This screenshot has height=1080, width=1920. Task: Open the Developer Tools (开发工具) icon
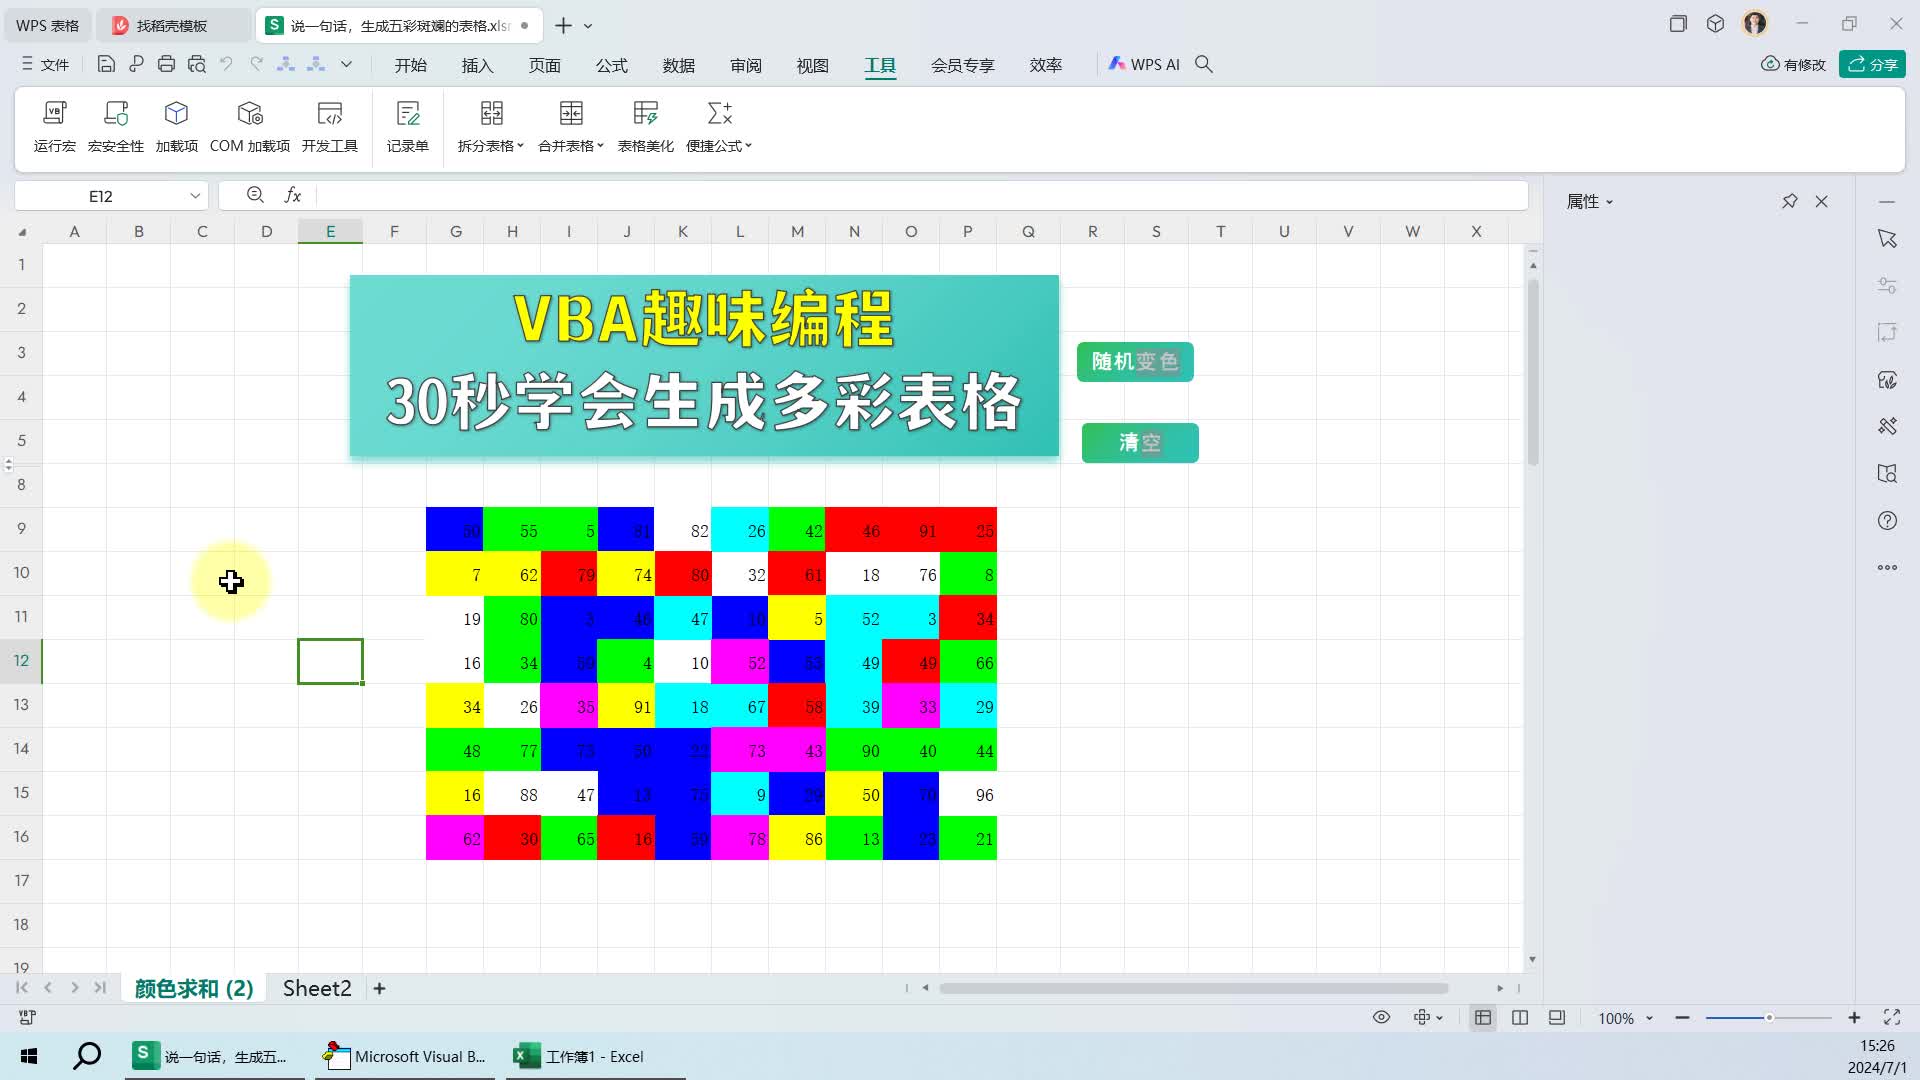329,126
